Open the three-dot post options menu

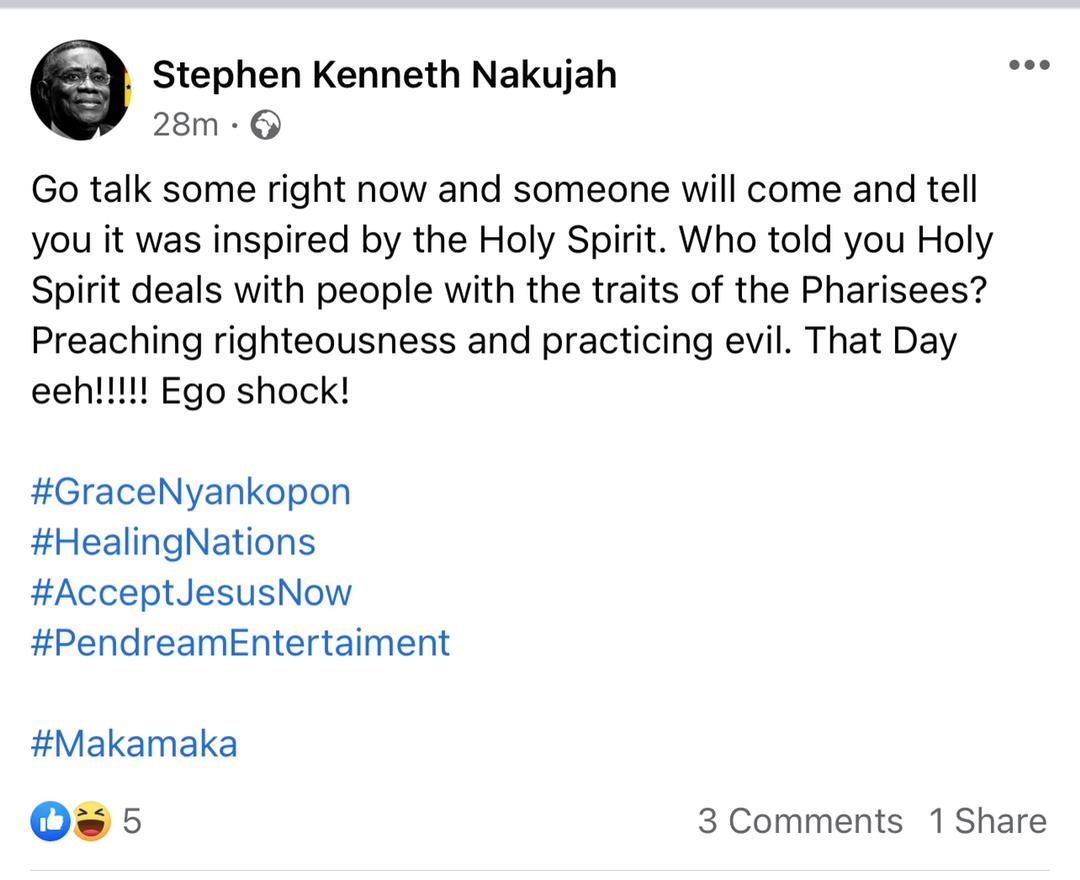(1029, 65)
